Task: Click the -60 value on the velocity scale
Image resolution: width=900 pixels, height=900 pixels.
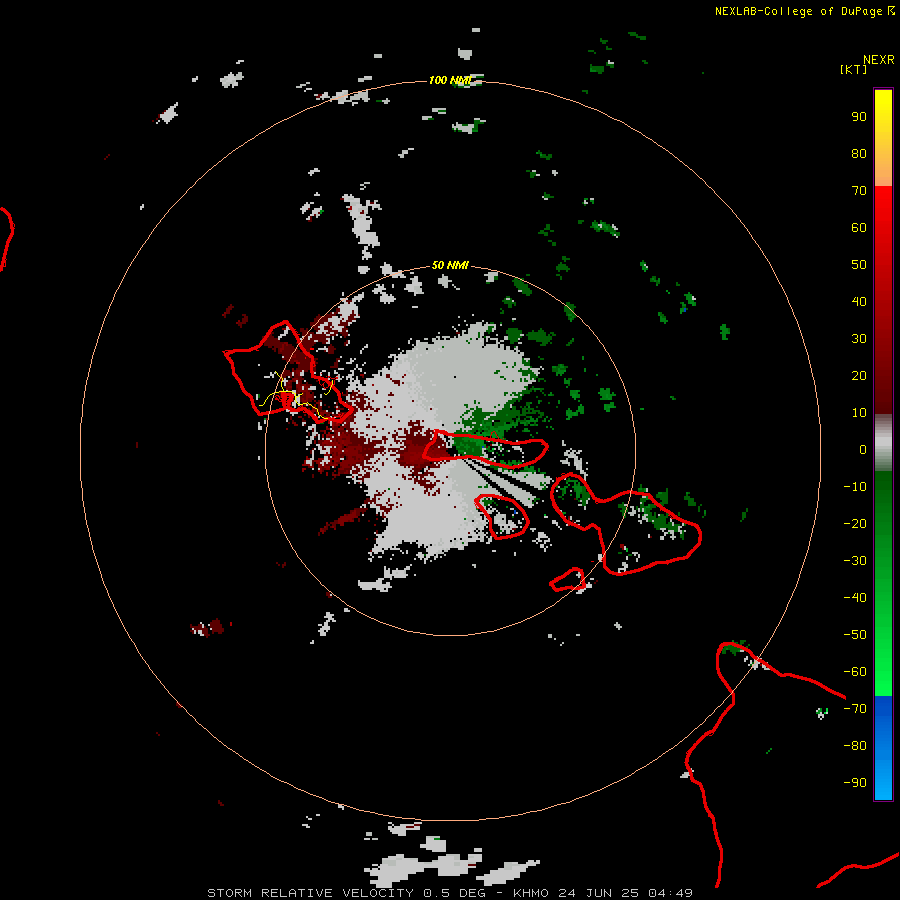Action: 855,672
